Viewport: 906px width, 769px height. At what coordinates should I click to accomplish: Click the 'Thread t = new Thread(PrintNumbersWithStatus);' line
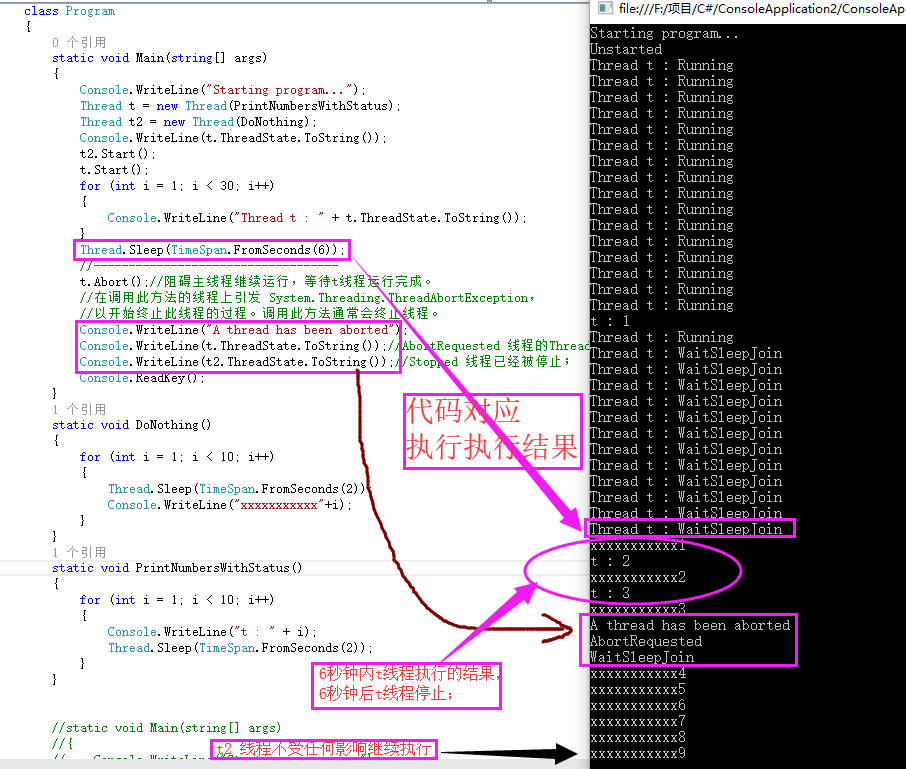(x=240, y=106)
